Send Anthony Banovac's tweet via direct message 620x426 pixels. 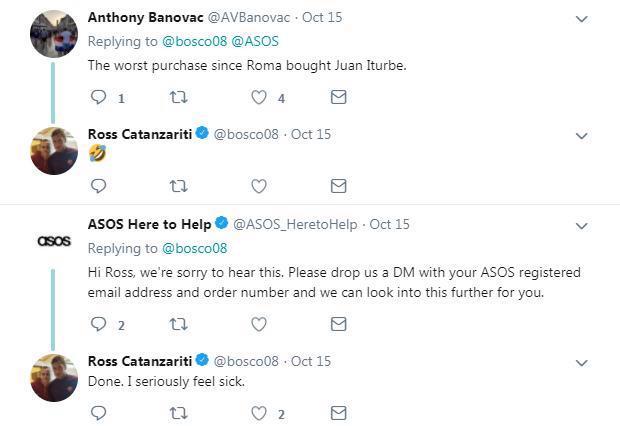pos(338,98)
